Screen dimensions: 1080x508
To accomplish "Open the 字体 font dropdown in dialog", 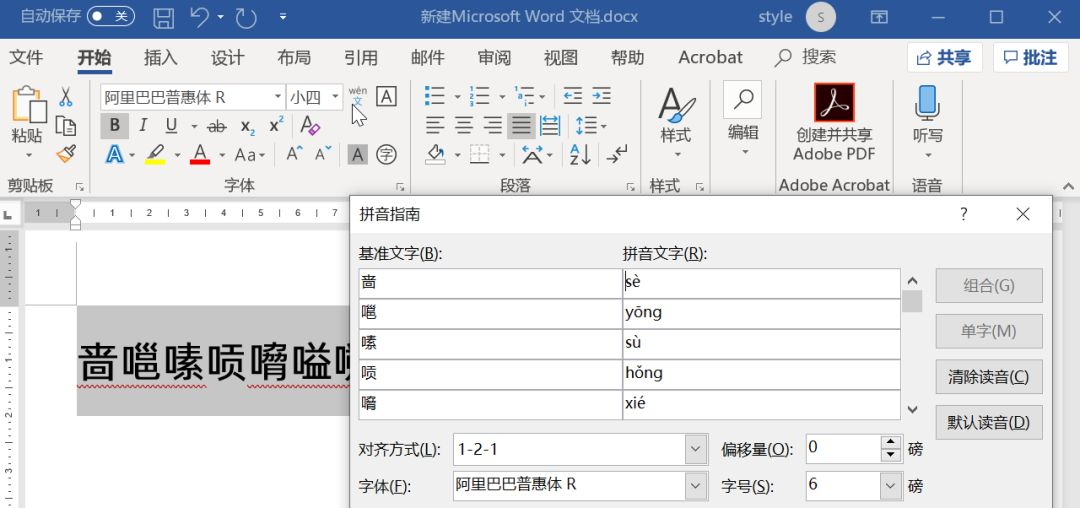I will pyautogui.click(x=696, y=486).
